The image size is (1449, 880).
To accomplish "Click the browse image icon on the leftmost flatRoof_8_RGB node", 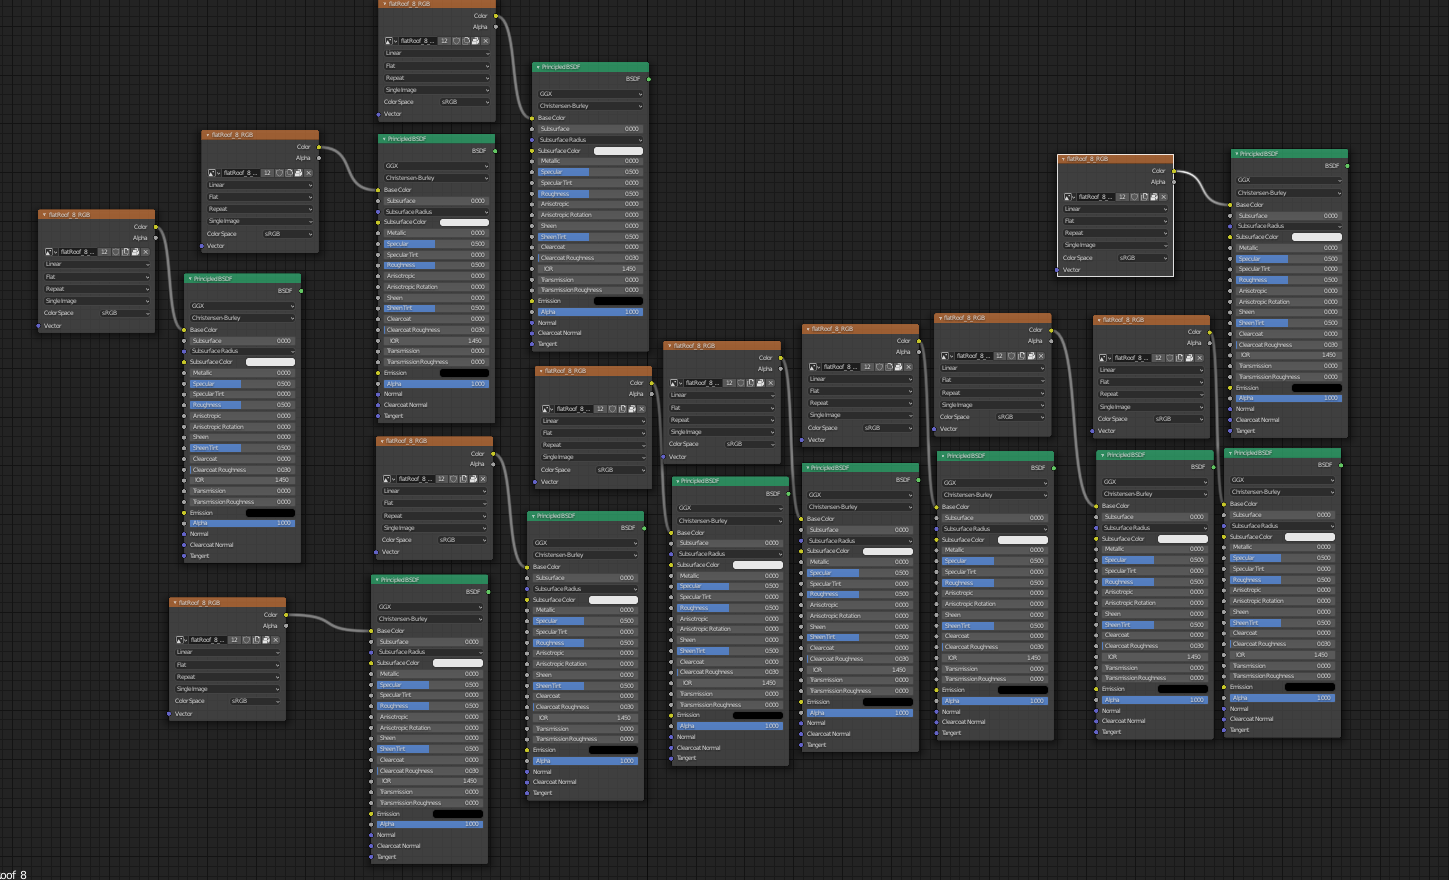I will [50, 251].
